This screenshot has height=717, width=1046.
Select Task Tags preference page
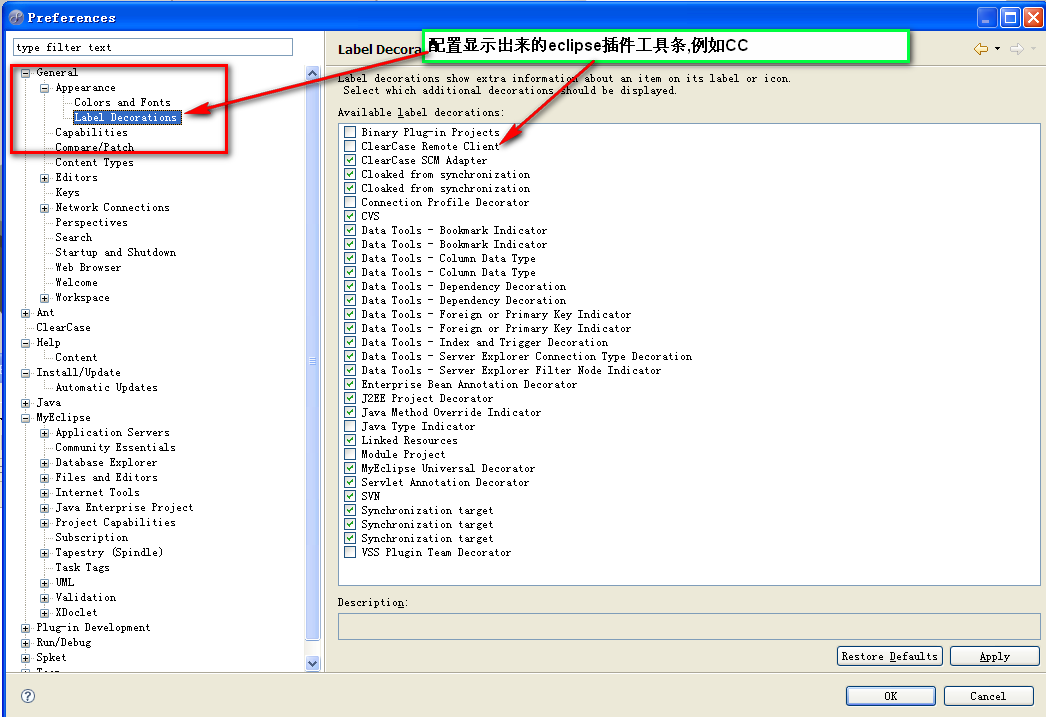pyautogui.click(x=82, y=568)
